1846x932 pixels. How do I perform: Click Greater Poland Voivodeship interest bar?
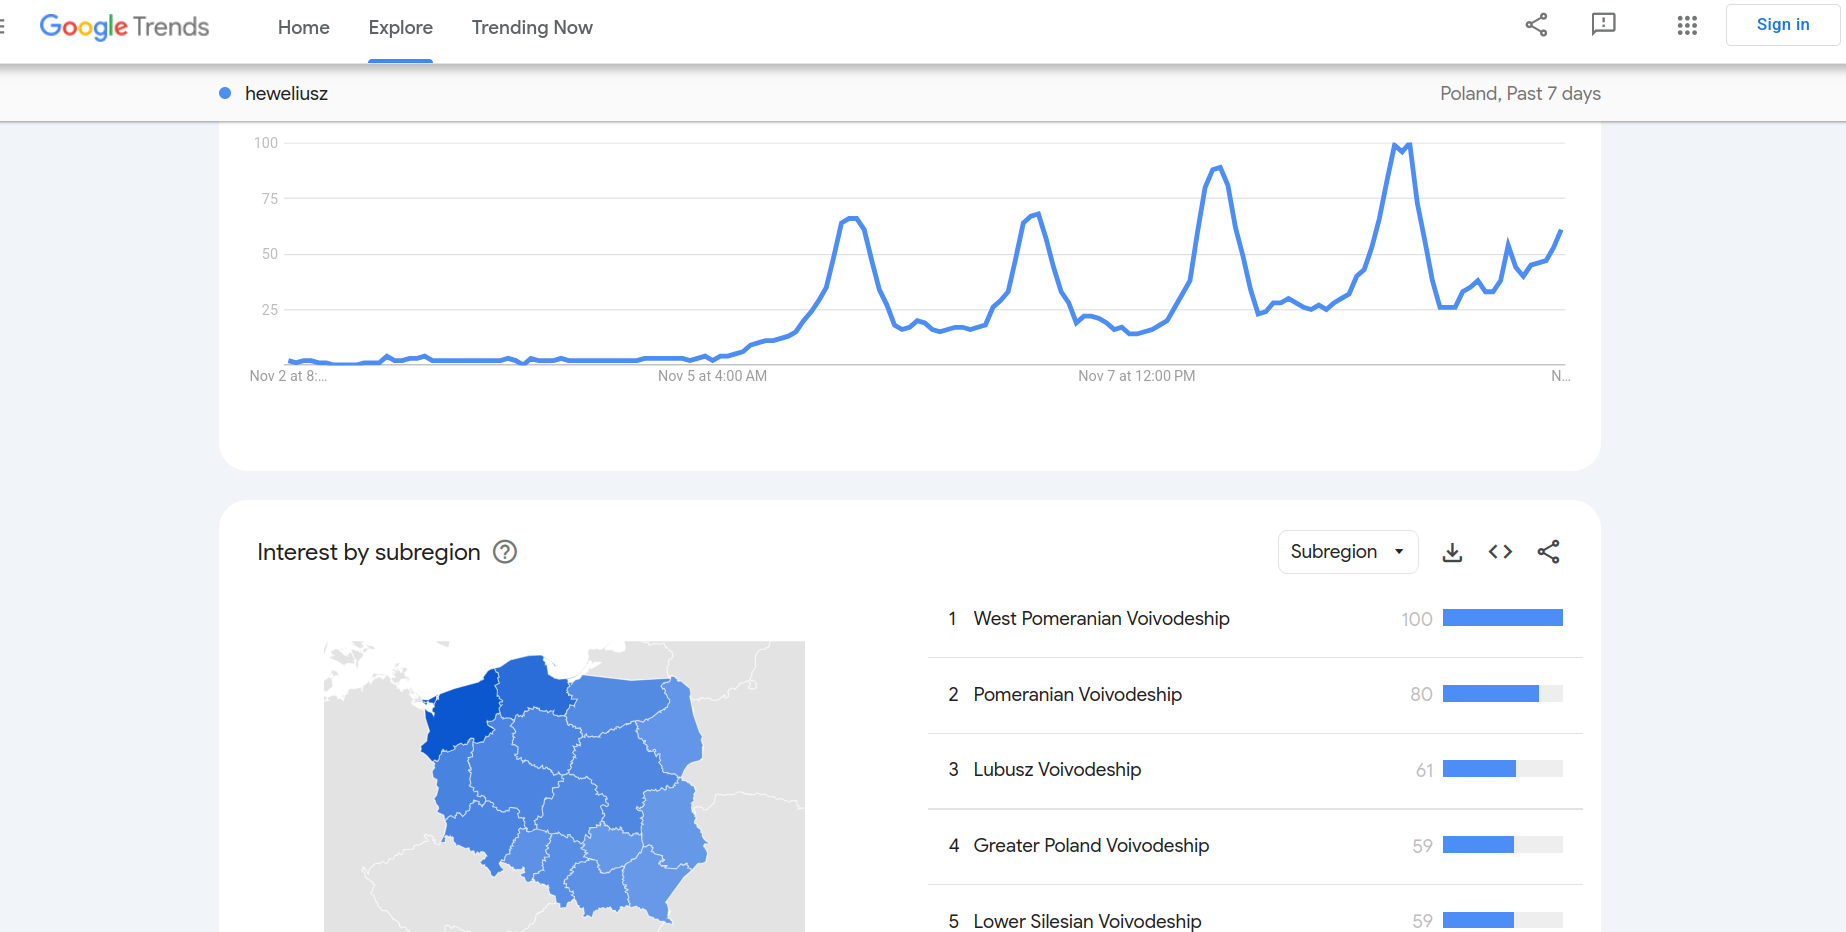point(1502,846)
